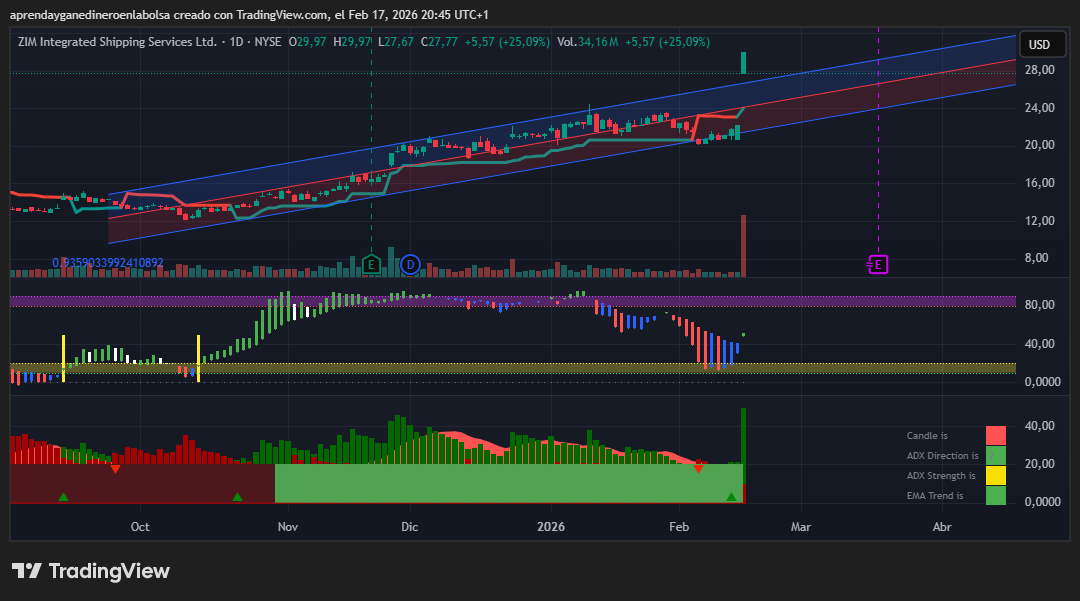Open the USD currency selector
This screenshot has width=1080, height=601.
tap(1040, 45)
